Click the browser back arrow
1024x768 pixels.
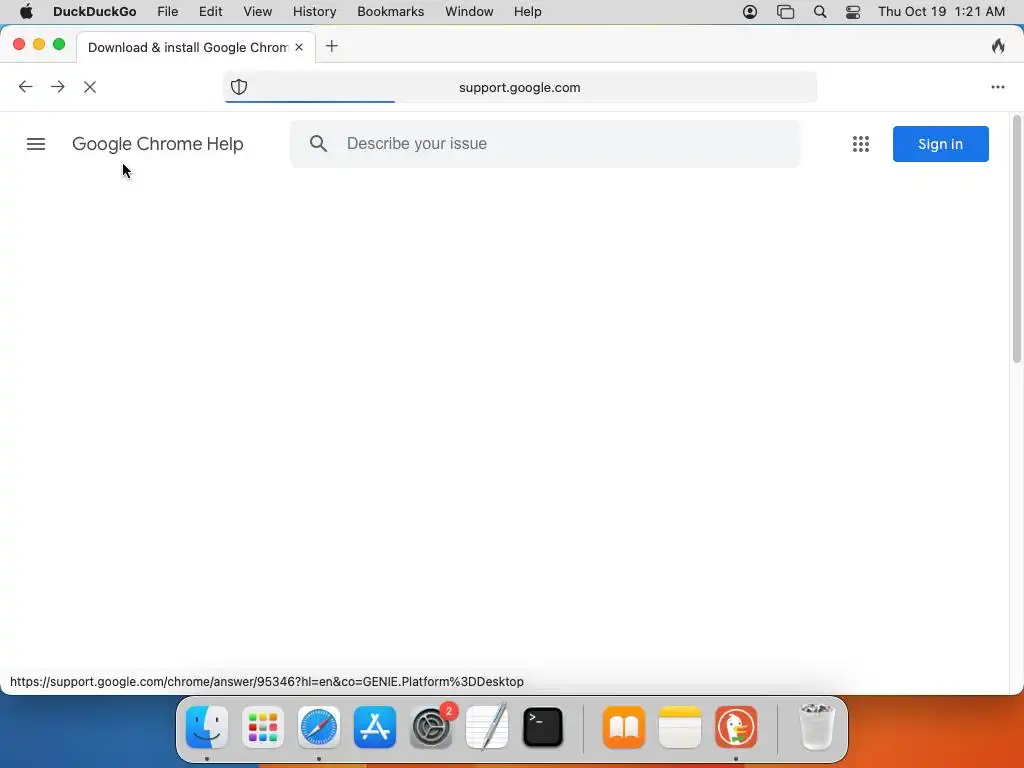tap(25, 87)
